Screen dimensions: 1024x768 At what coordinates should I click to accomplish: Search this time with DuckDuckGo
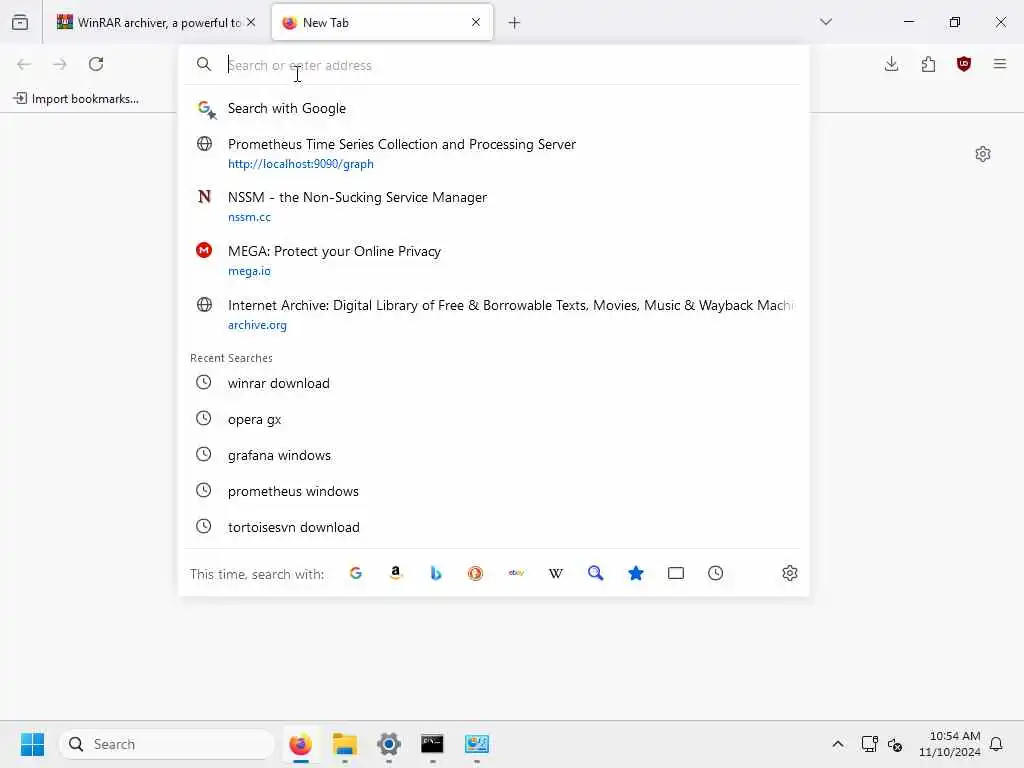coord(475,573)
